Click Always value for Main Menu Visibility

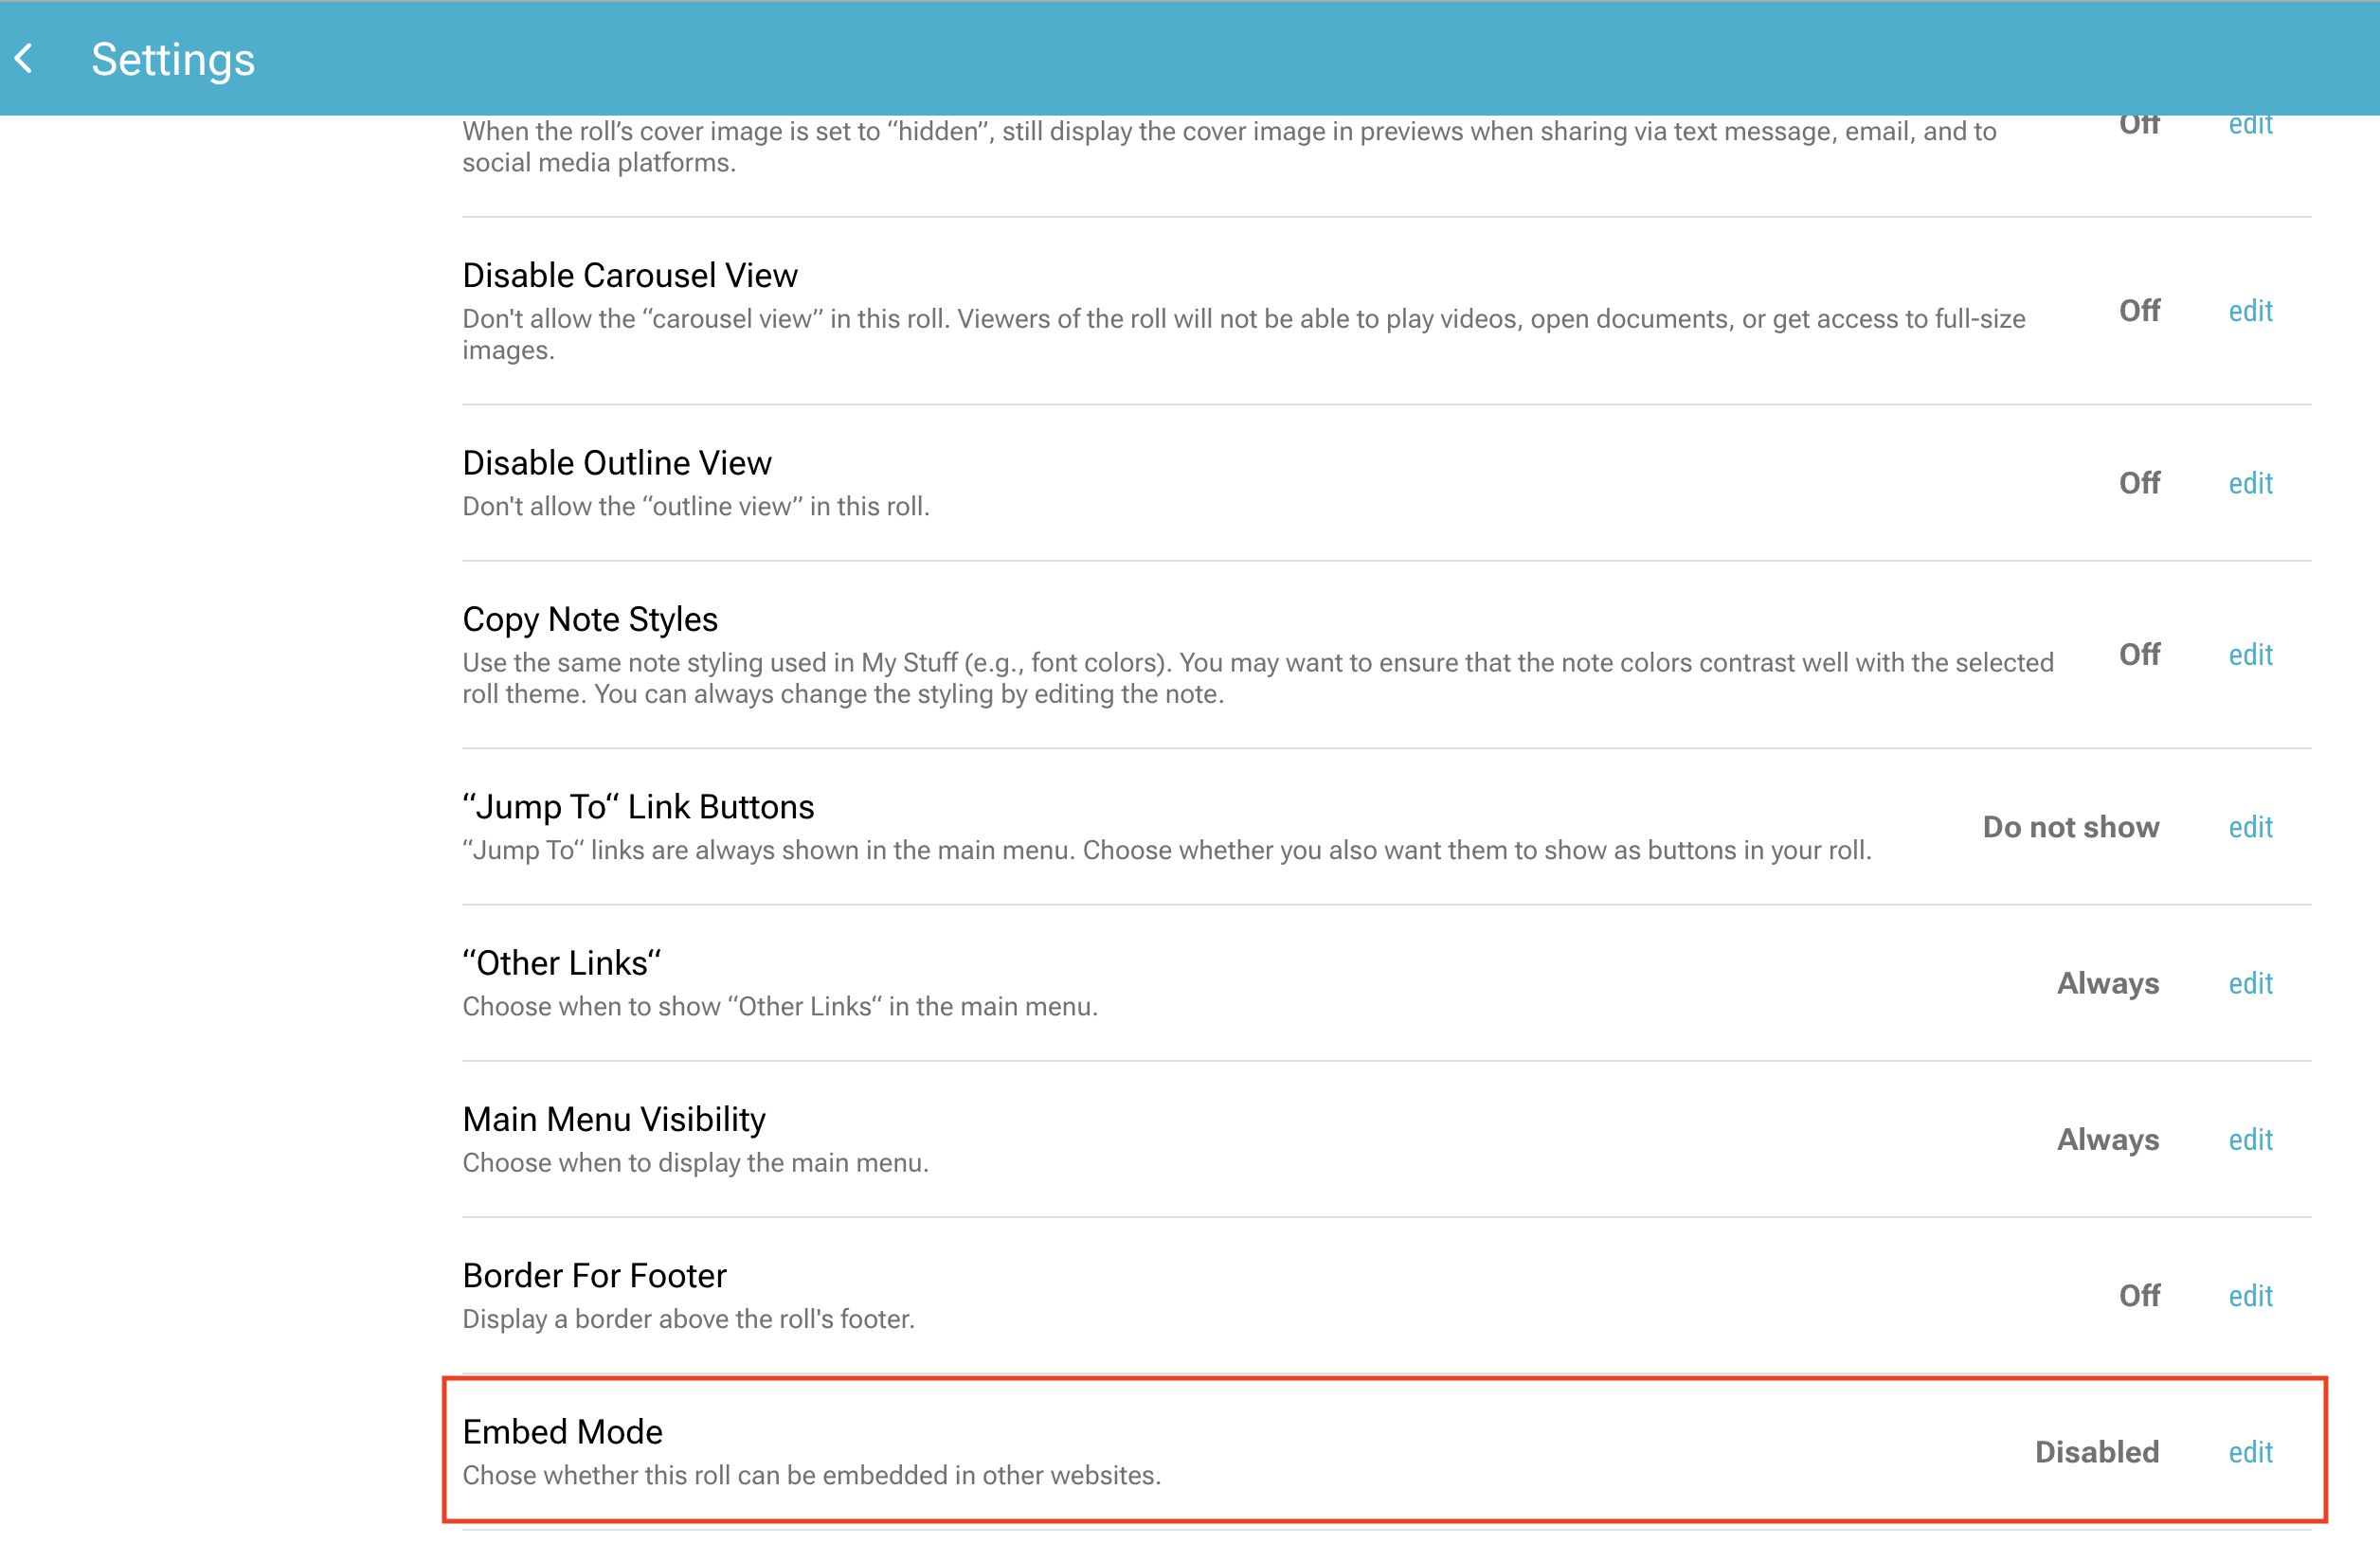click(x=2107, y=1139)
